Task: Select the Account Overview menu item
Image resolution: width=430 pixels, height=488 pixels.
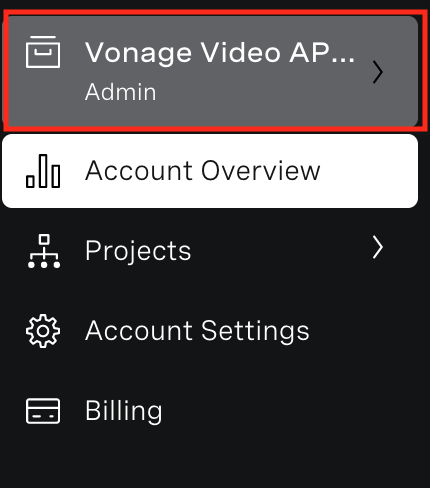Action: [x=210, y=171]
